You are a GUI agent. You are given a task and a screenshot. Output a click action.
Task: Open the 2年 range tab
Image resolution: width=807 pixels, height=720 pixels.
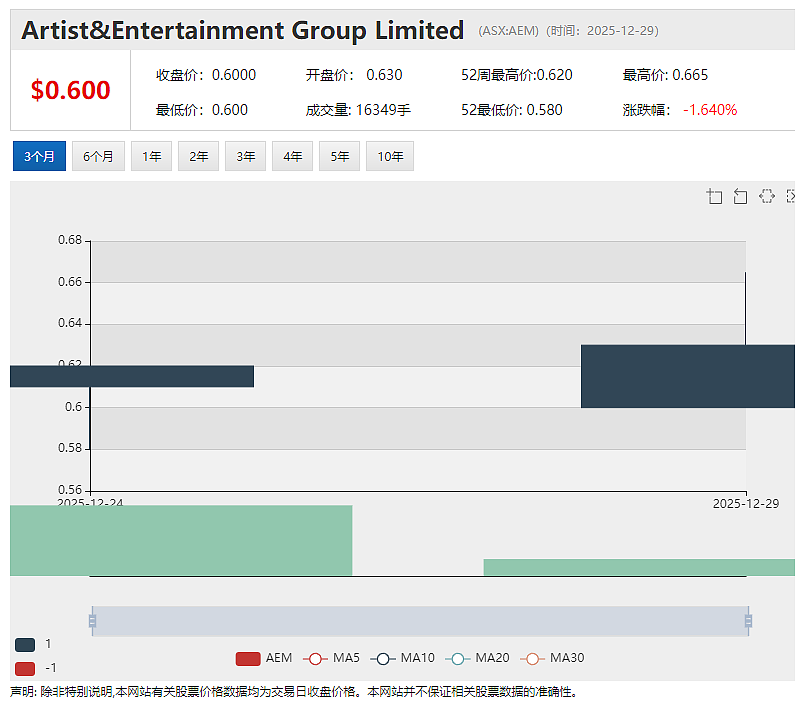coord(198,156)
